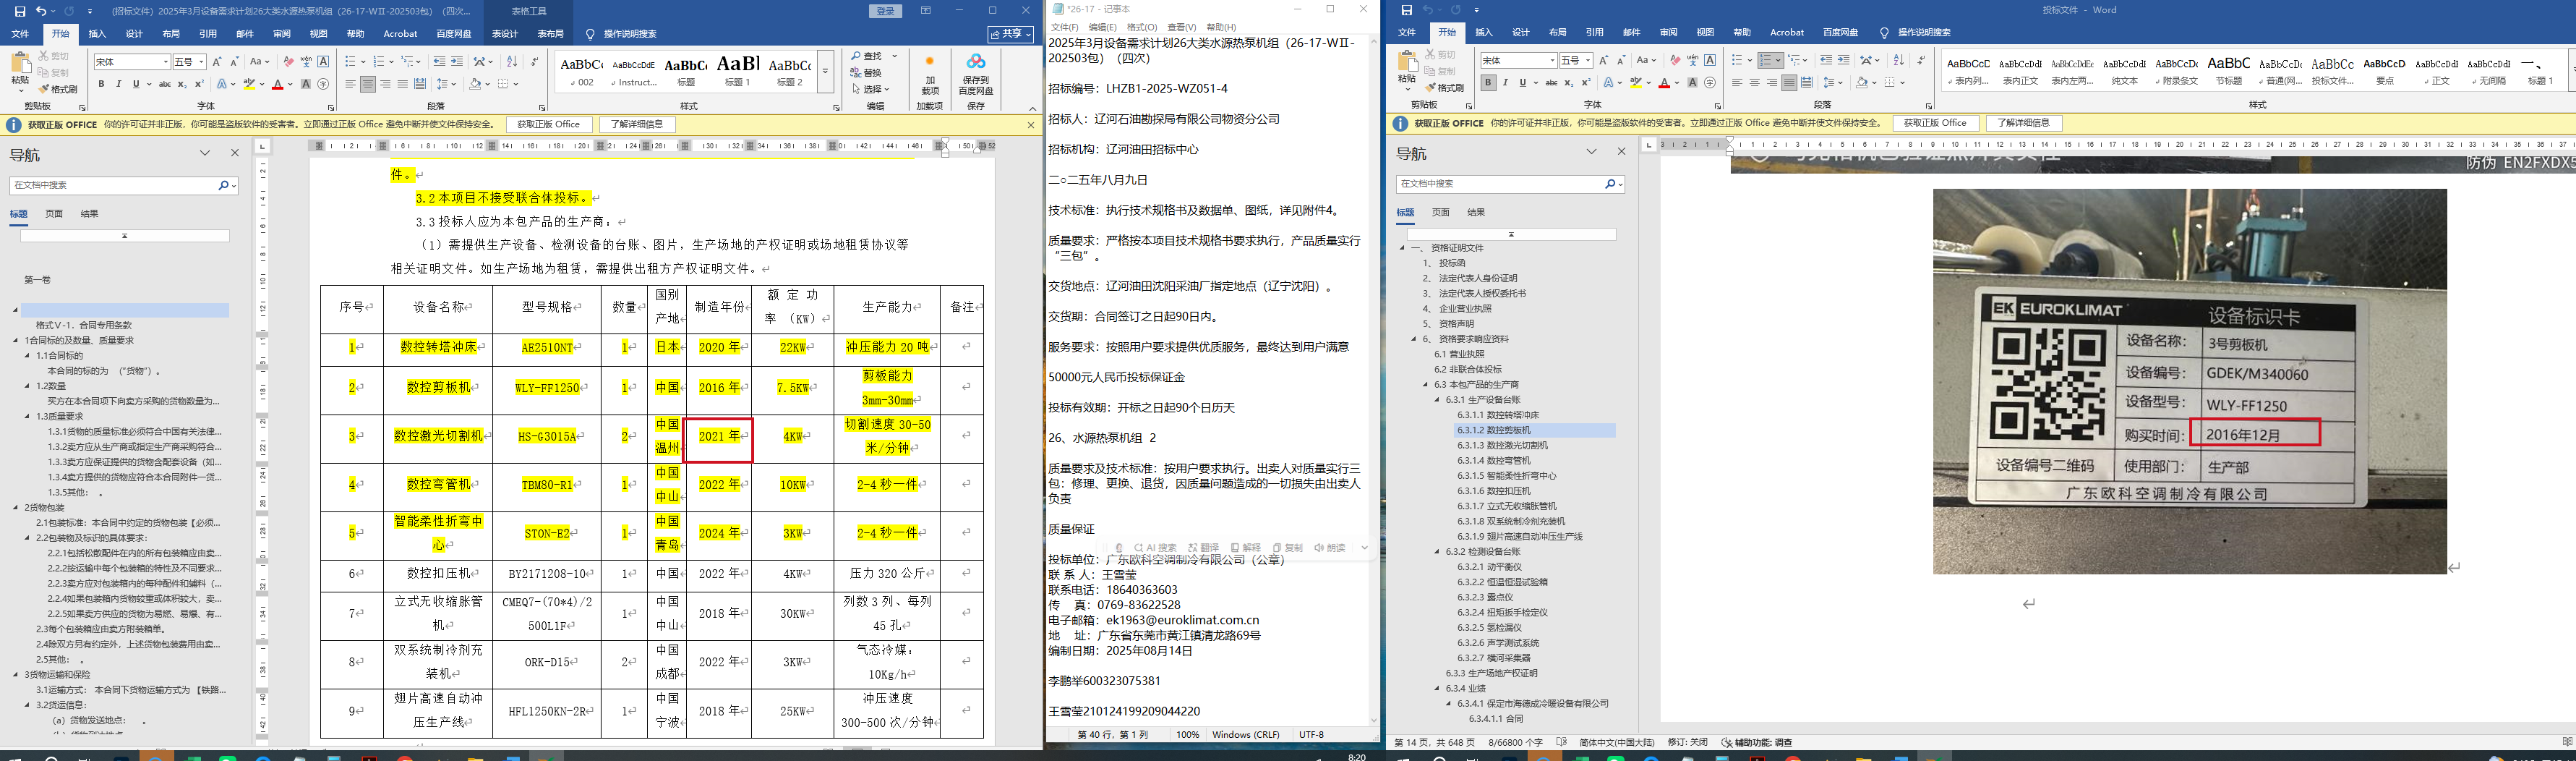Click the phonetic guide (wén) icon in right Word
Image resolution: width=2576 pixels, height=761 pixels.
tap(1692, 61)
